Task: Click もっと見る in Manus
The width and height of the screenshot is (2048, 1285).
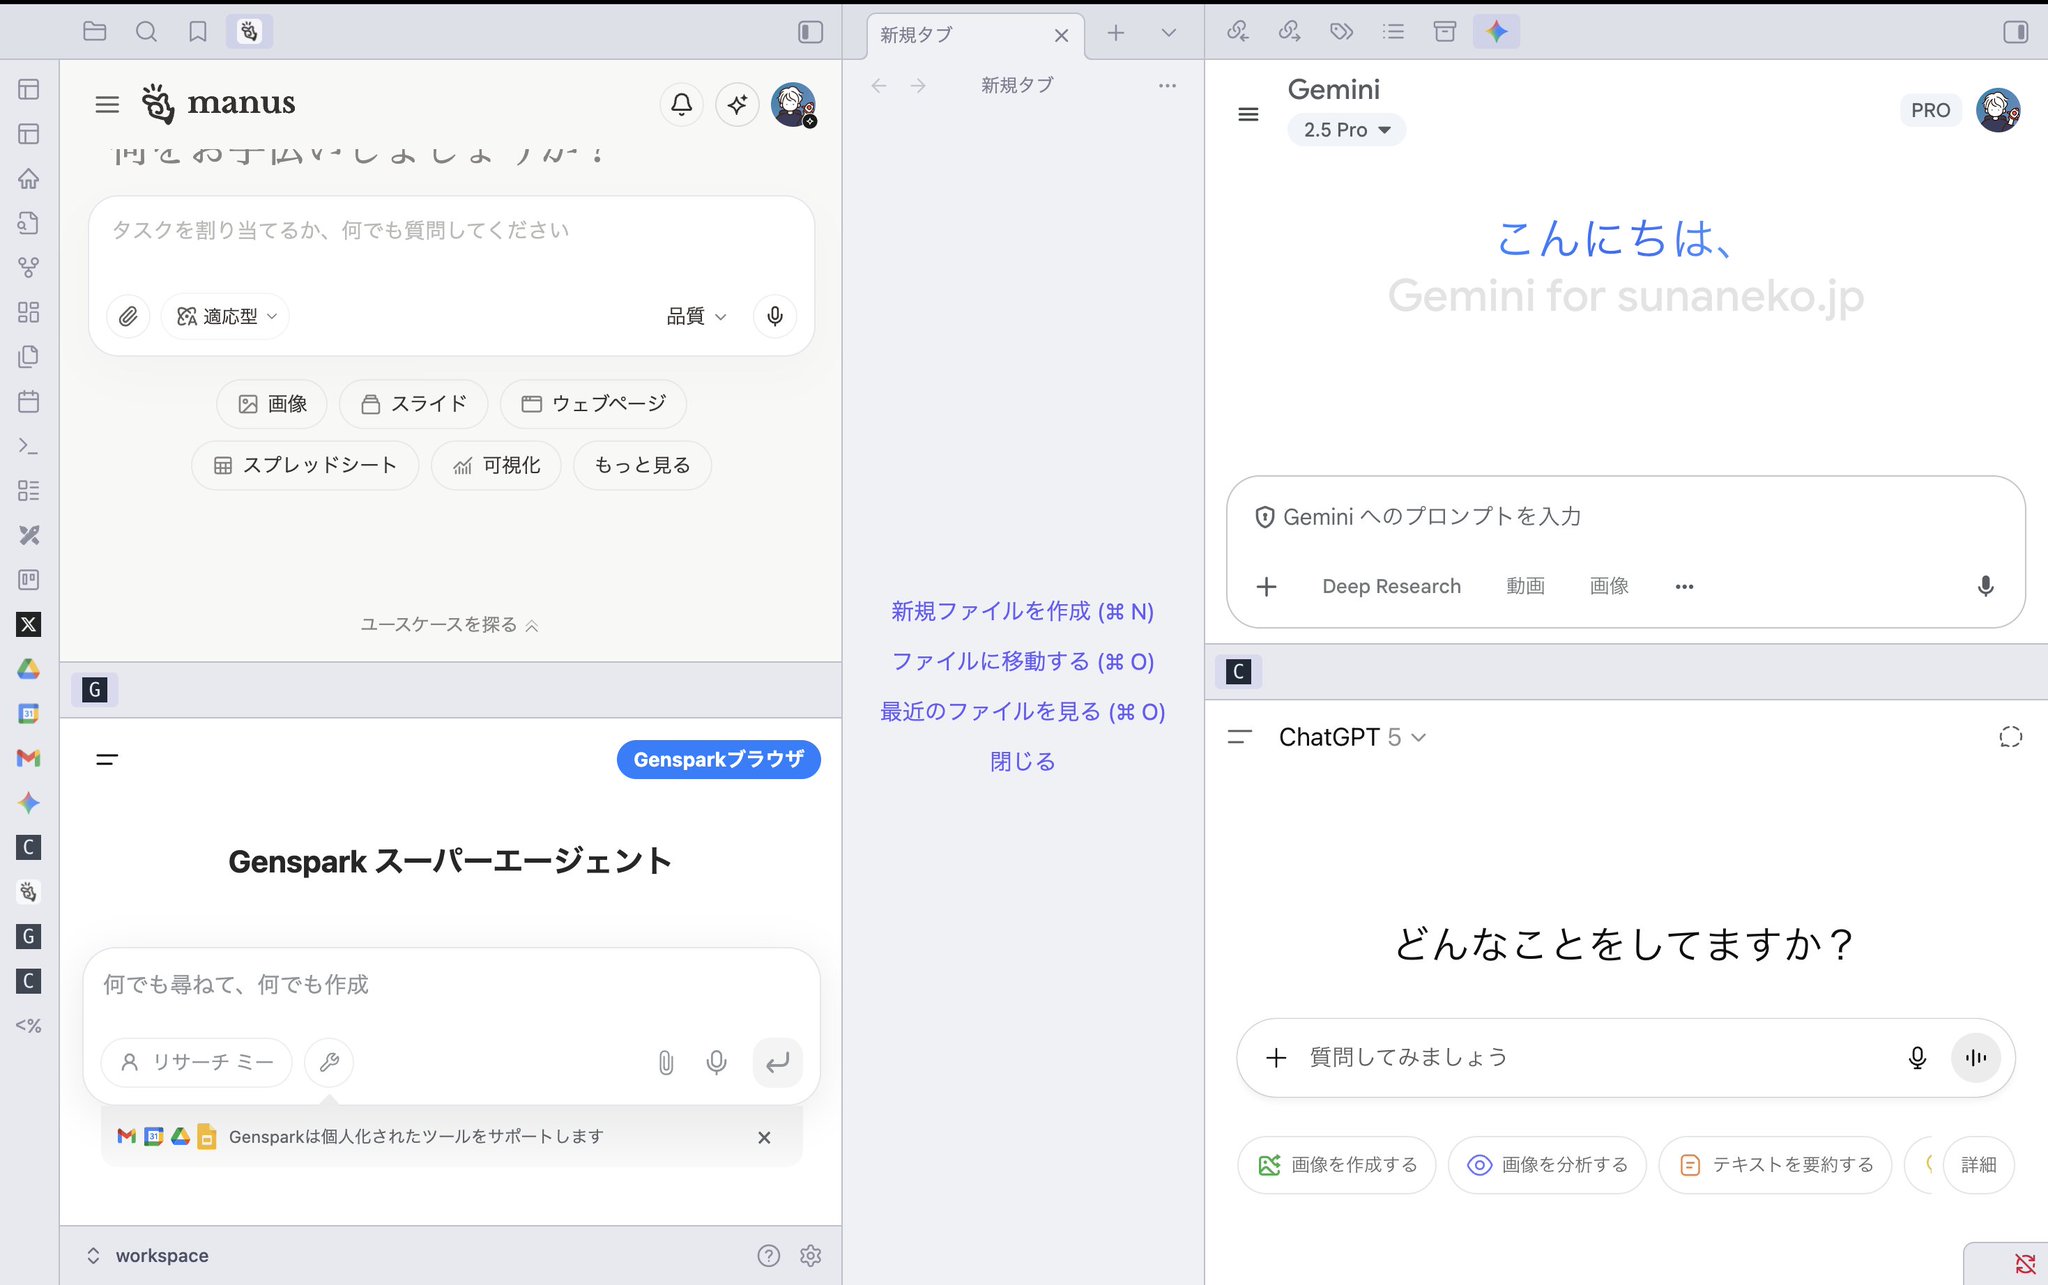Action: pyautogui.click(x=642, y=465)
